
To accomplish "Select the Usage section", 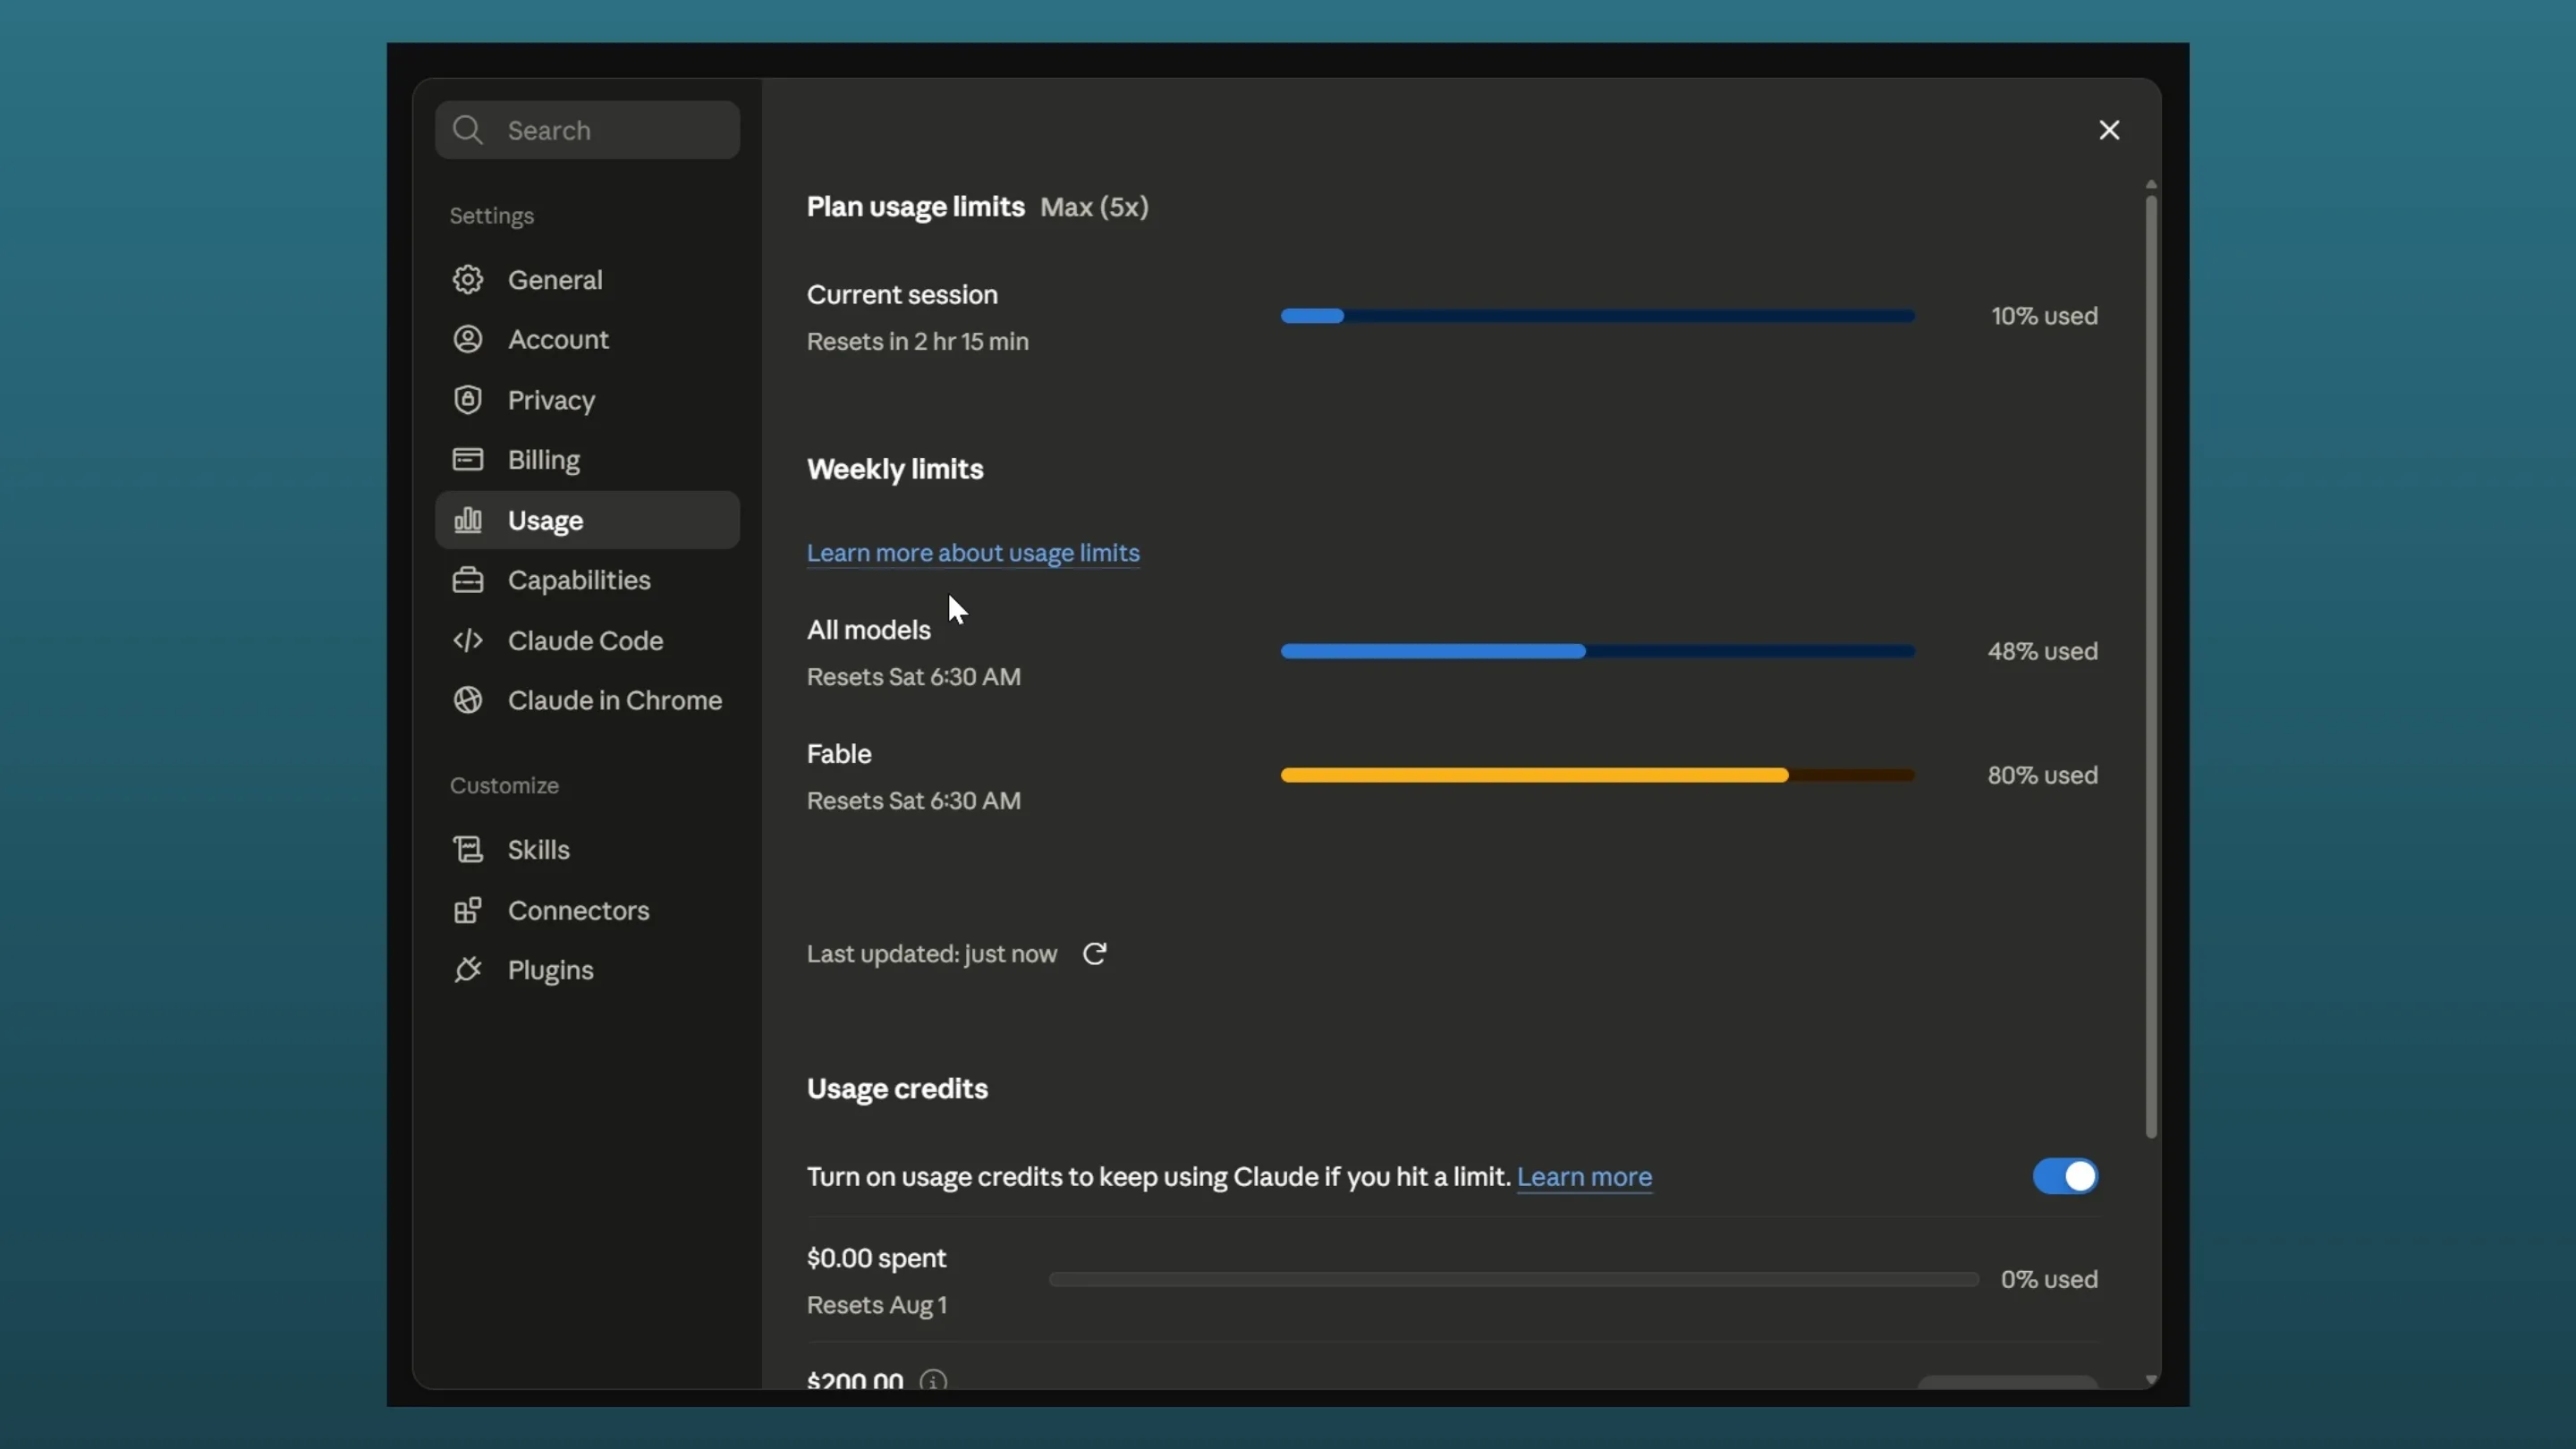I will pos(587,520).
